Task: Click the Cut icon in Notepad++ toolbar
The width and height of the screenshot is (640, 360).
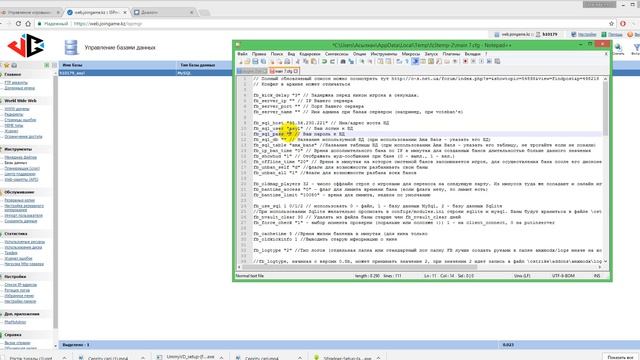Action: pyautogui.click(x=297, y=61)
